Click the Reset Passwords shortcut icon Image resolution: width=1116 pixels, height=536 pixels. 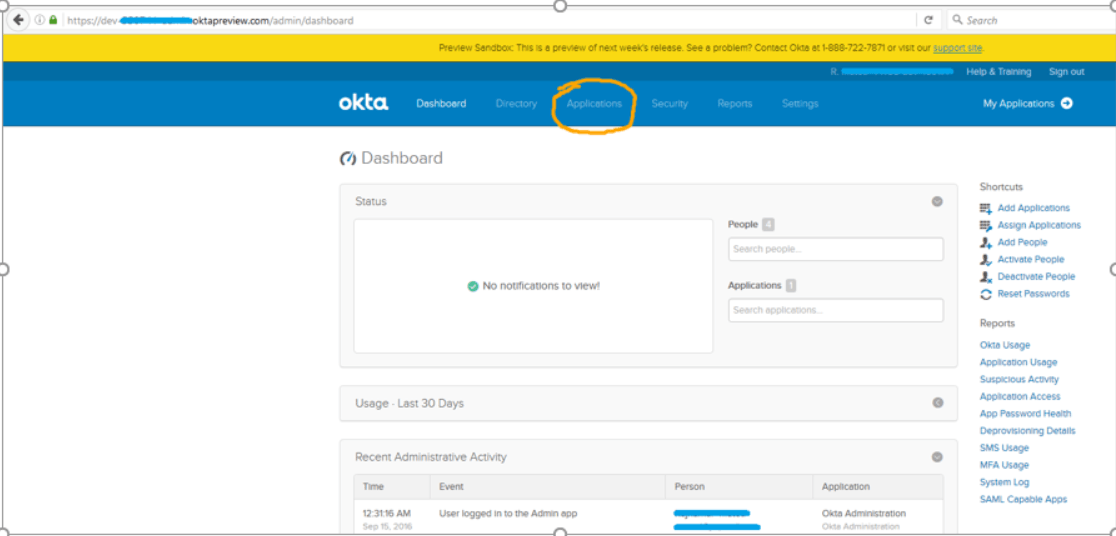coord(986,294)
